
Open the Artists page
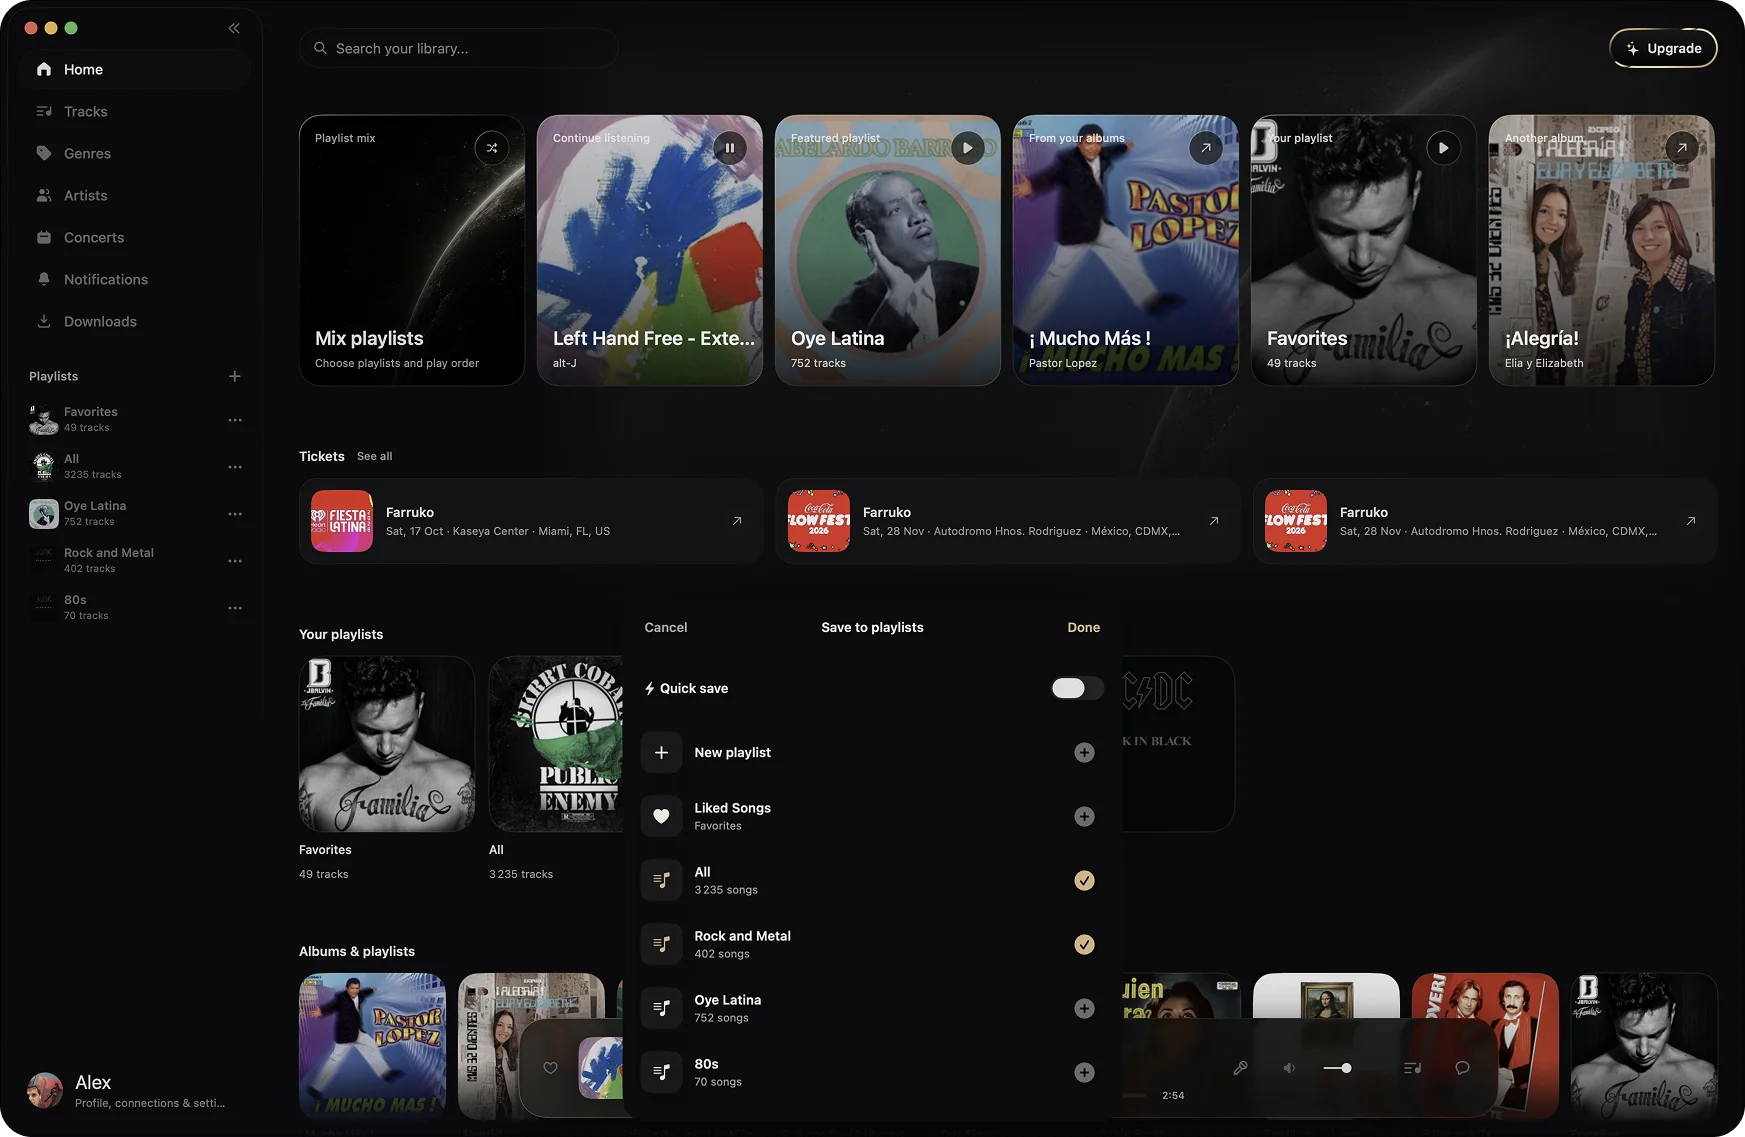pos(135,195)
